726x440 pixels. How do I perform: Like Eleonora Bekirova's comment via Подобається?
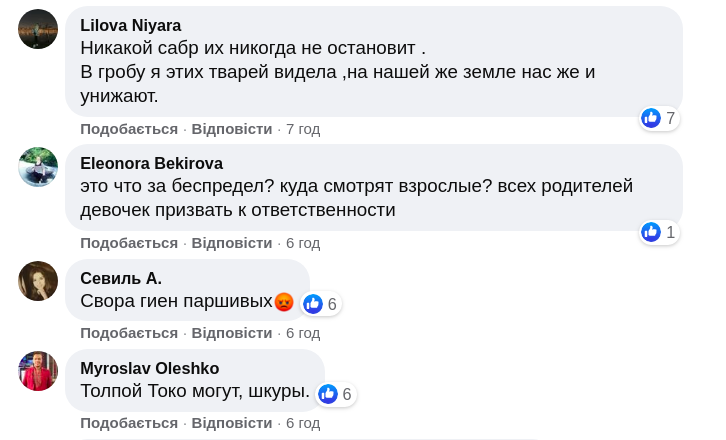[129, 243]
